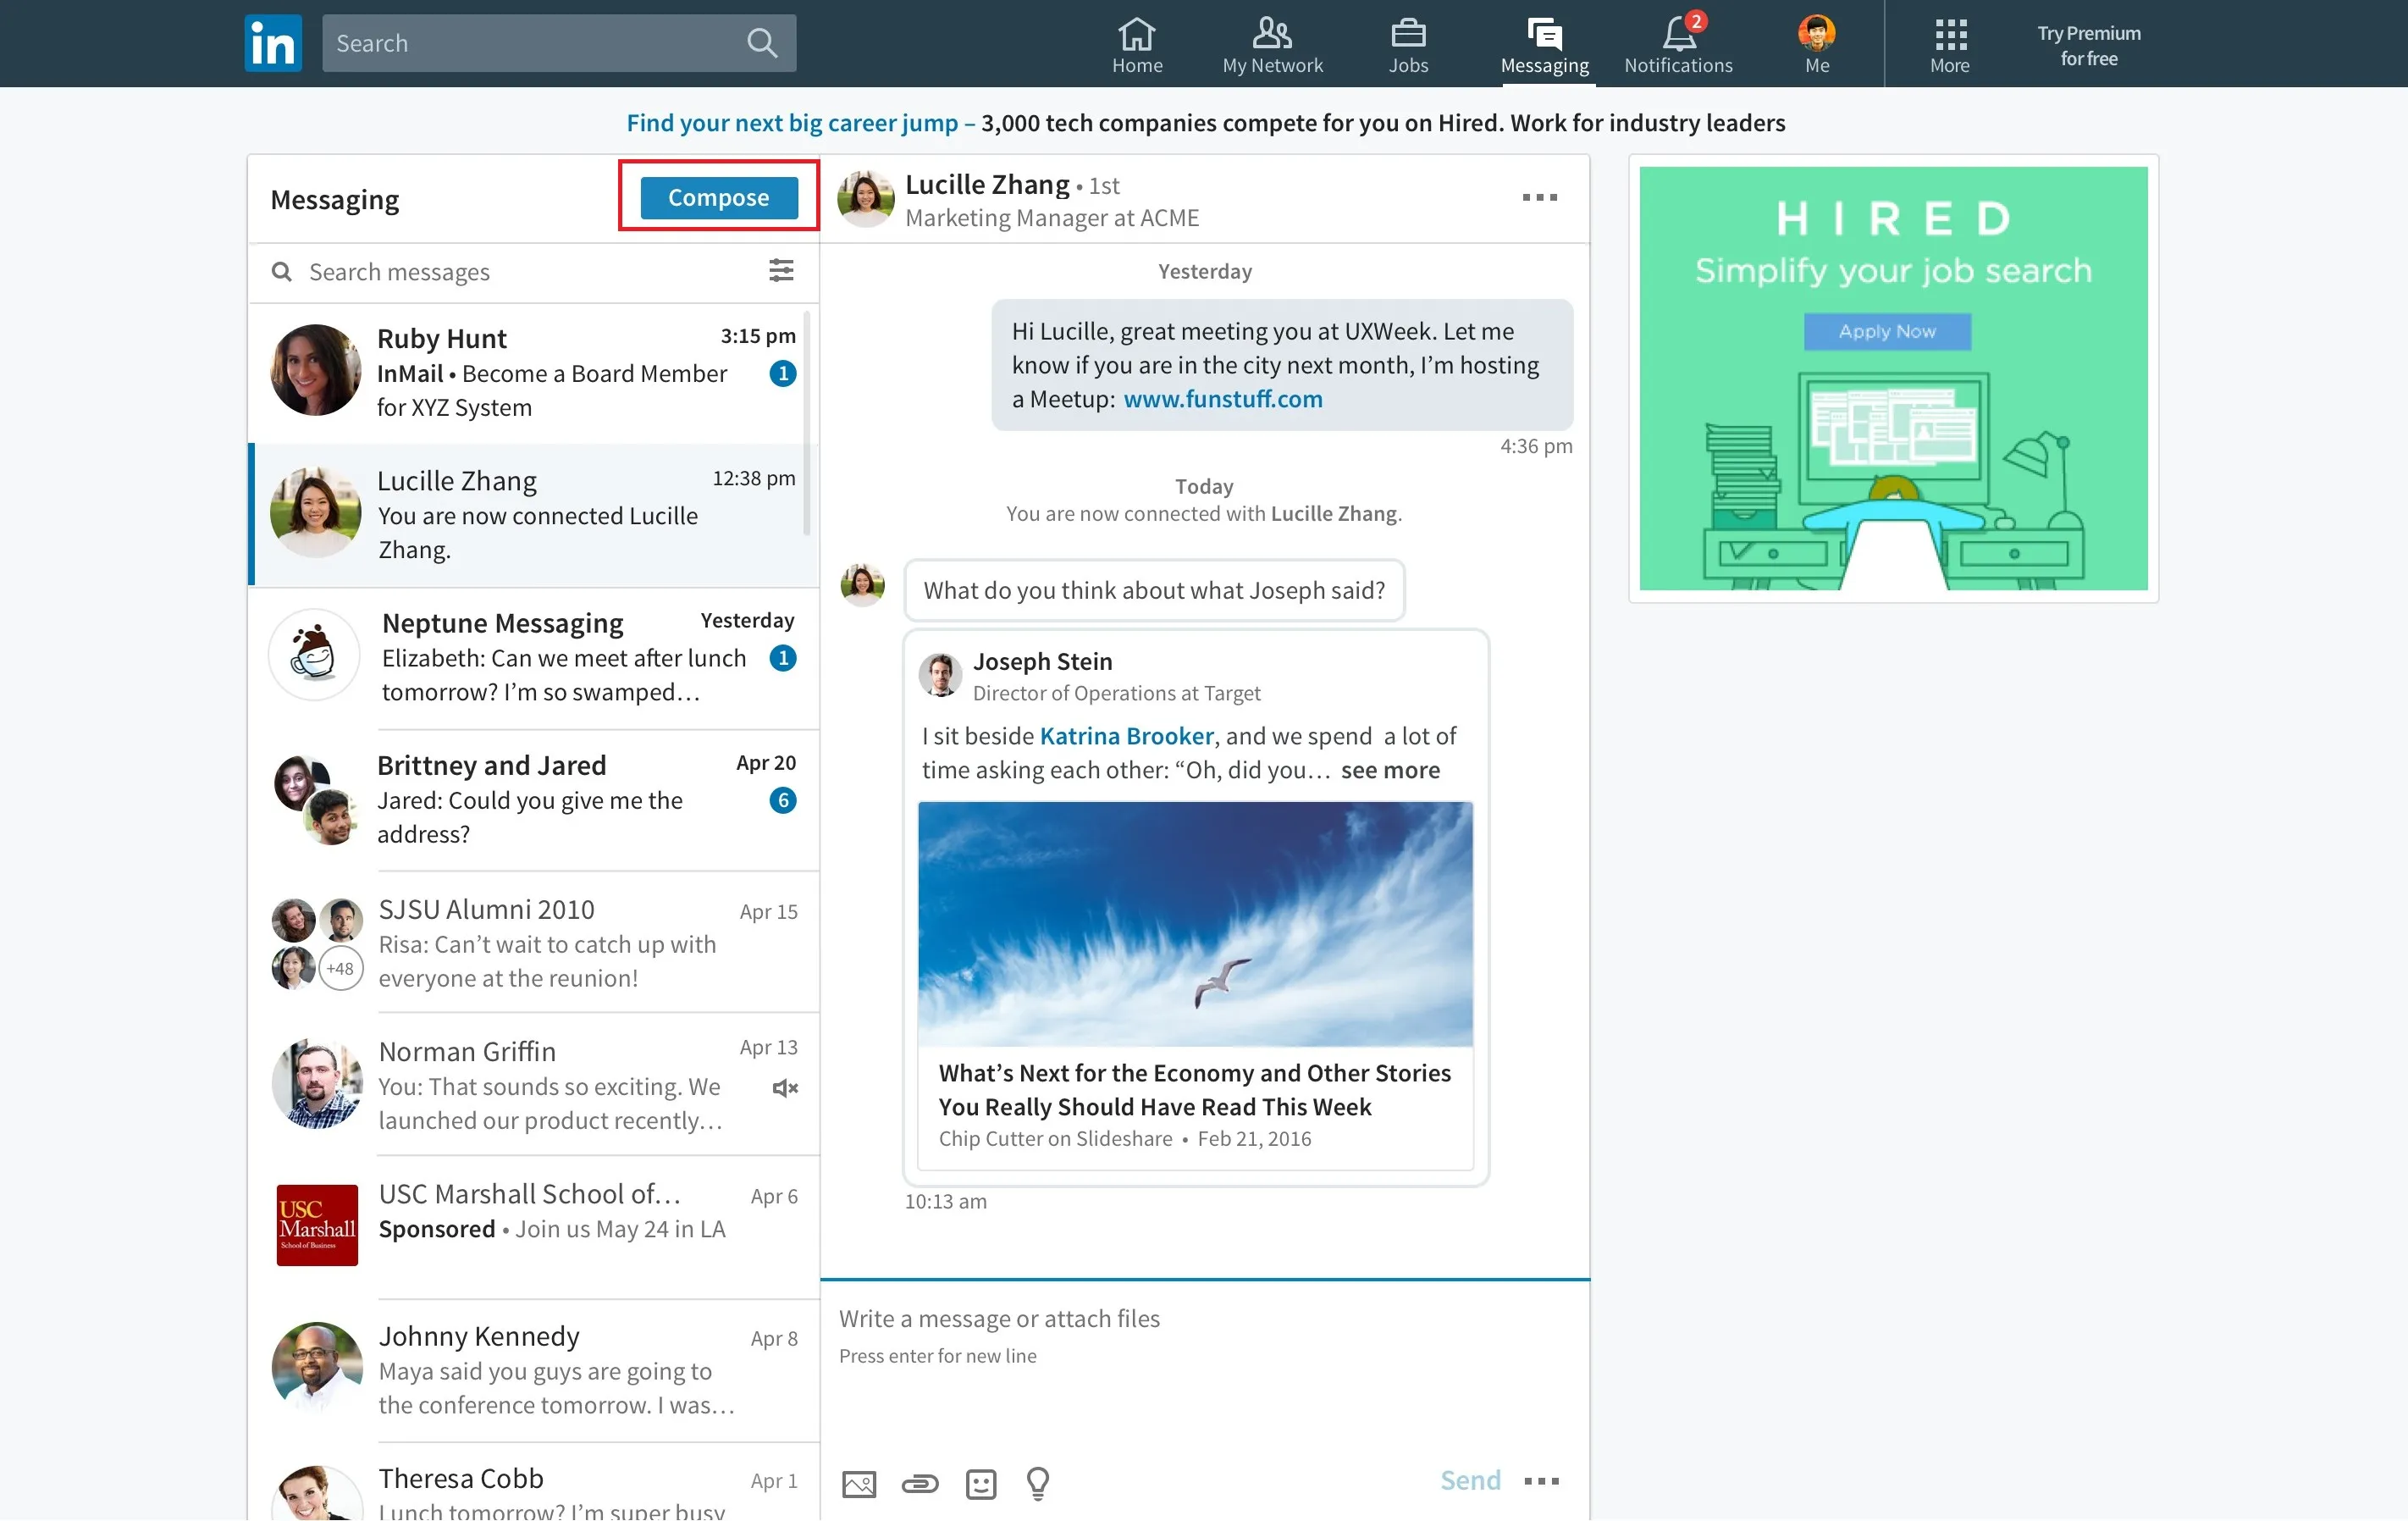2408x1521 pixels.
Task: Click the More menu icon
Action: click(x=1949, y=42)
